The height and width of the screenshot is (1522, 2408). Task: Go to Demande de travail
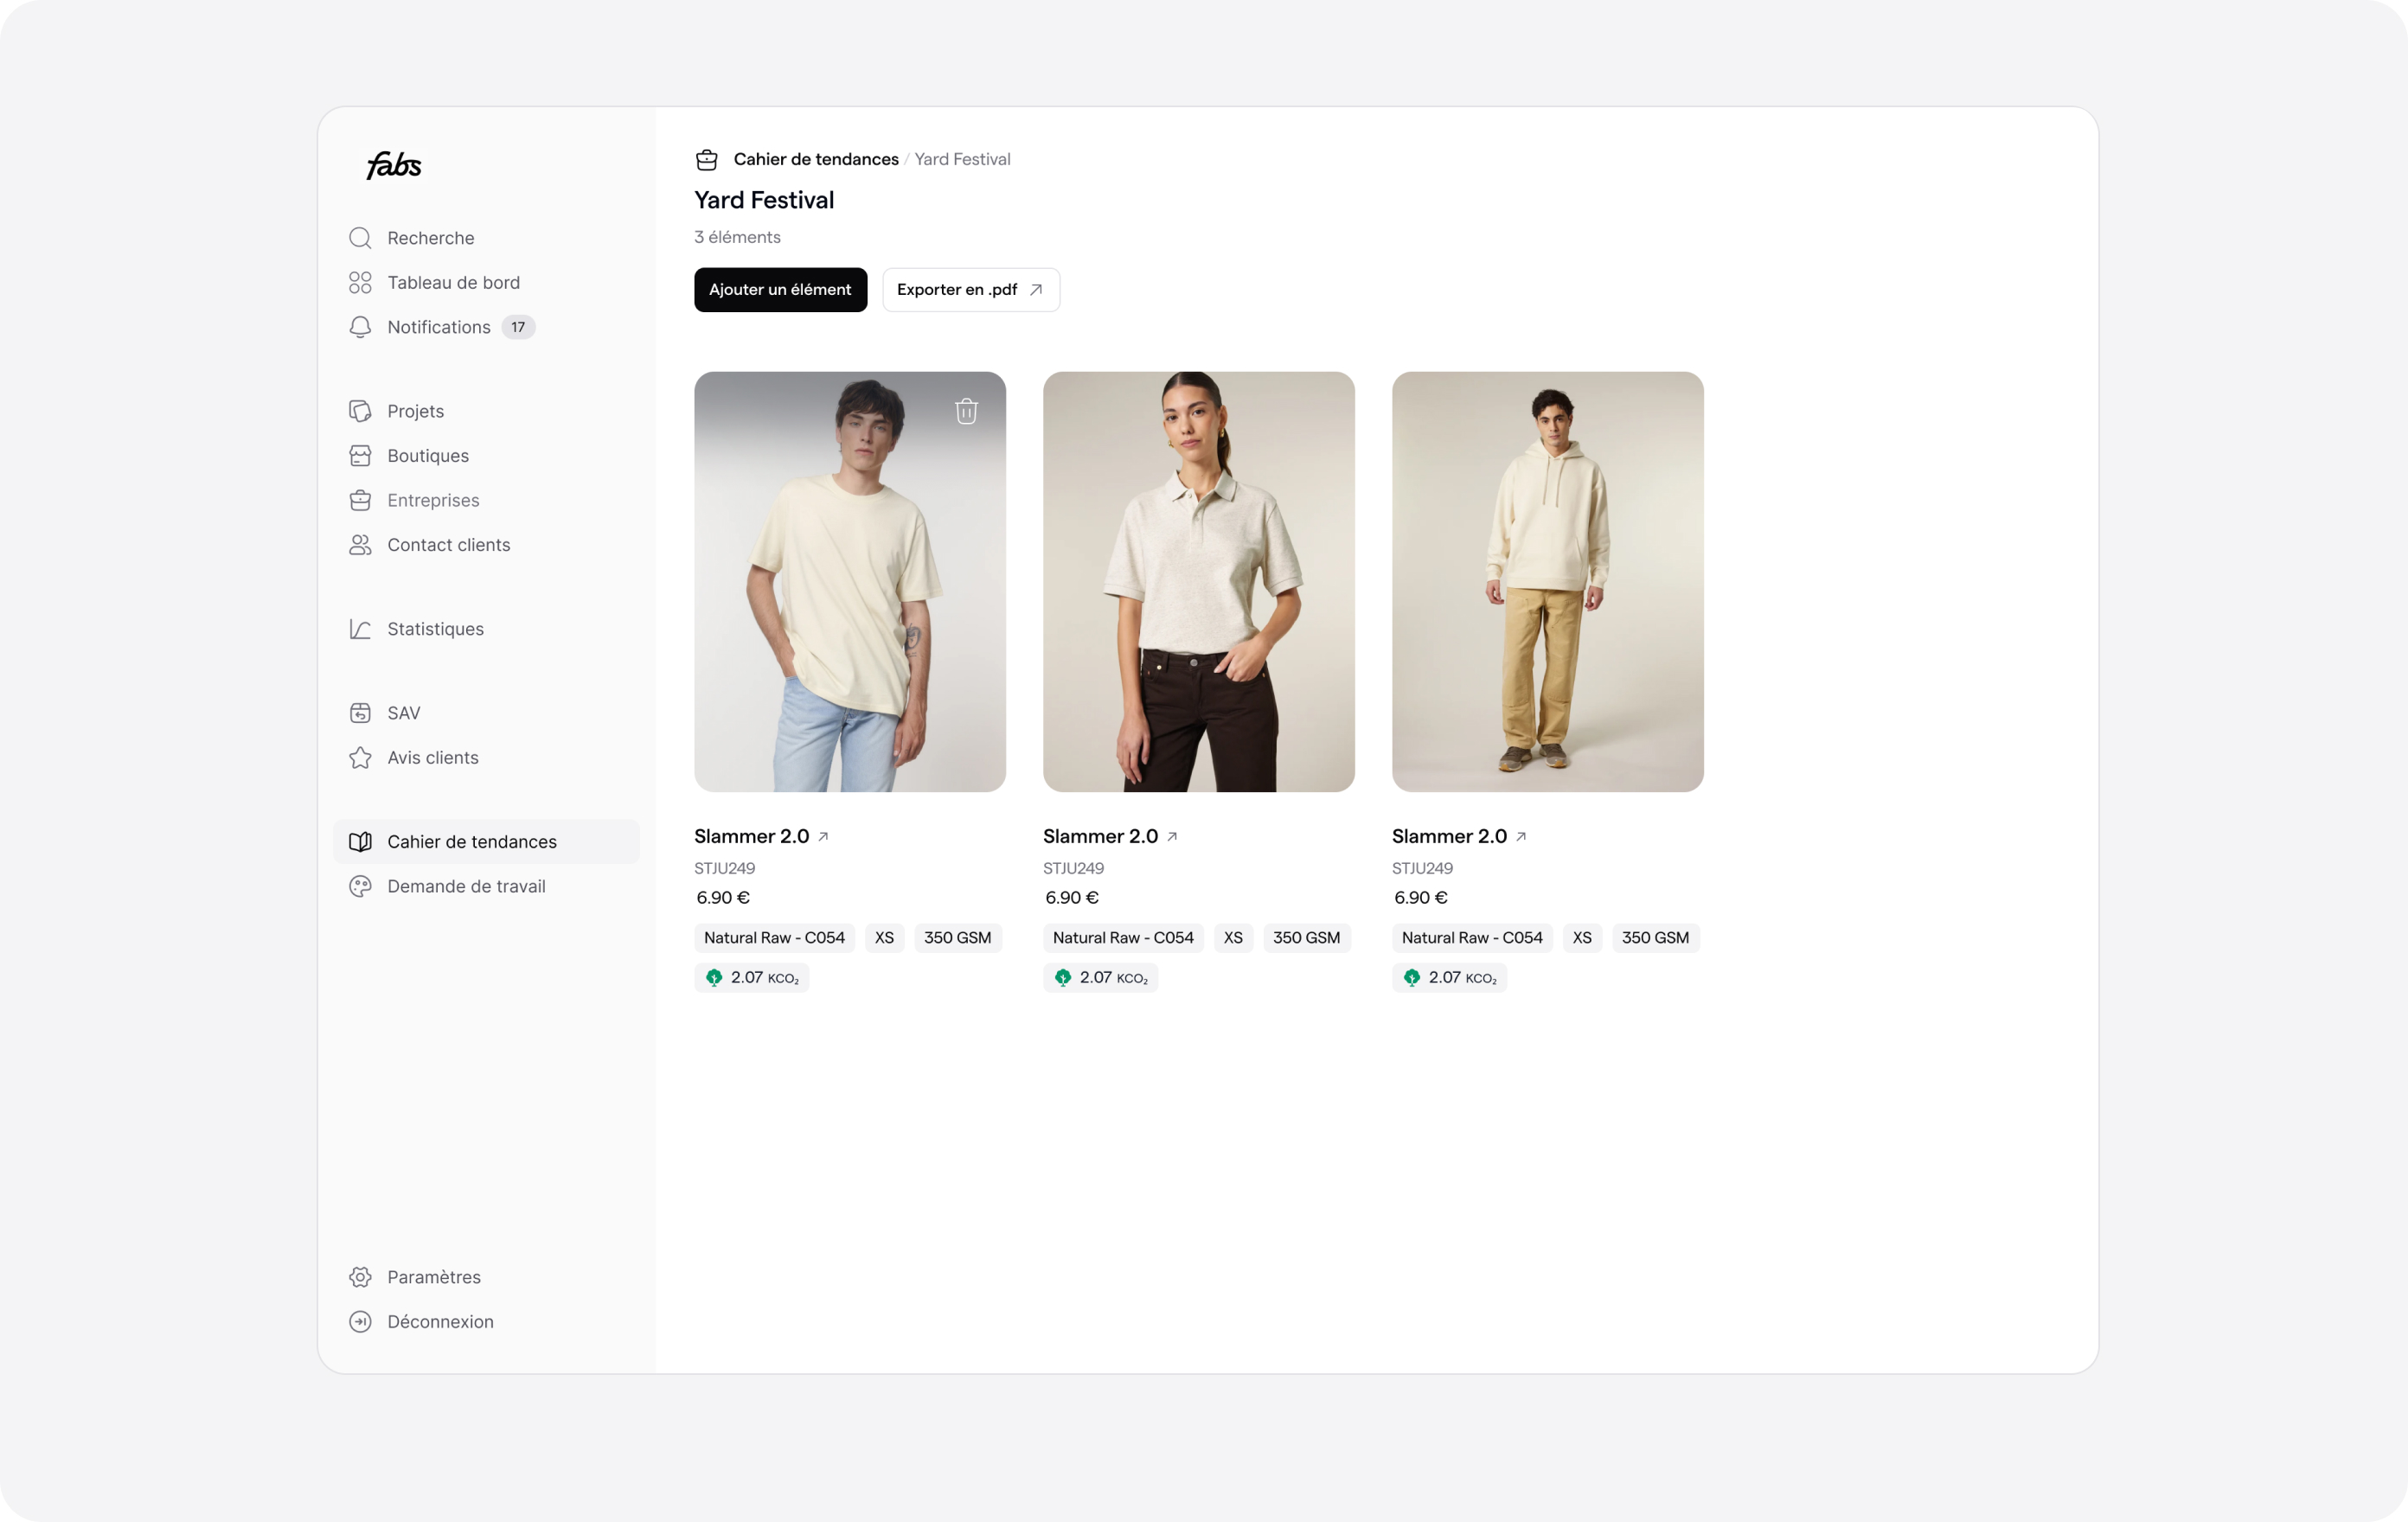tap(466, 887)
